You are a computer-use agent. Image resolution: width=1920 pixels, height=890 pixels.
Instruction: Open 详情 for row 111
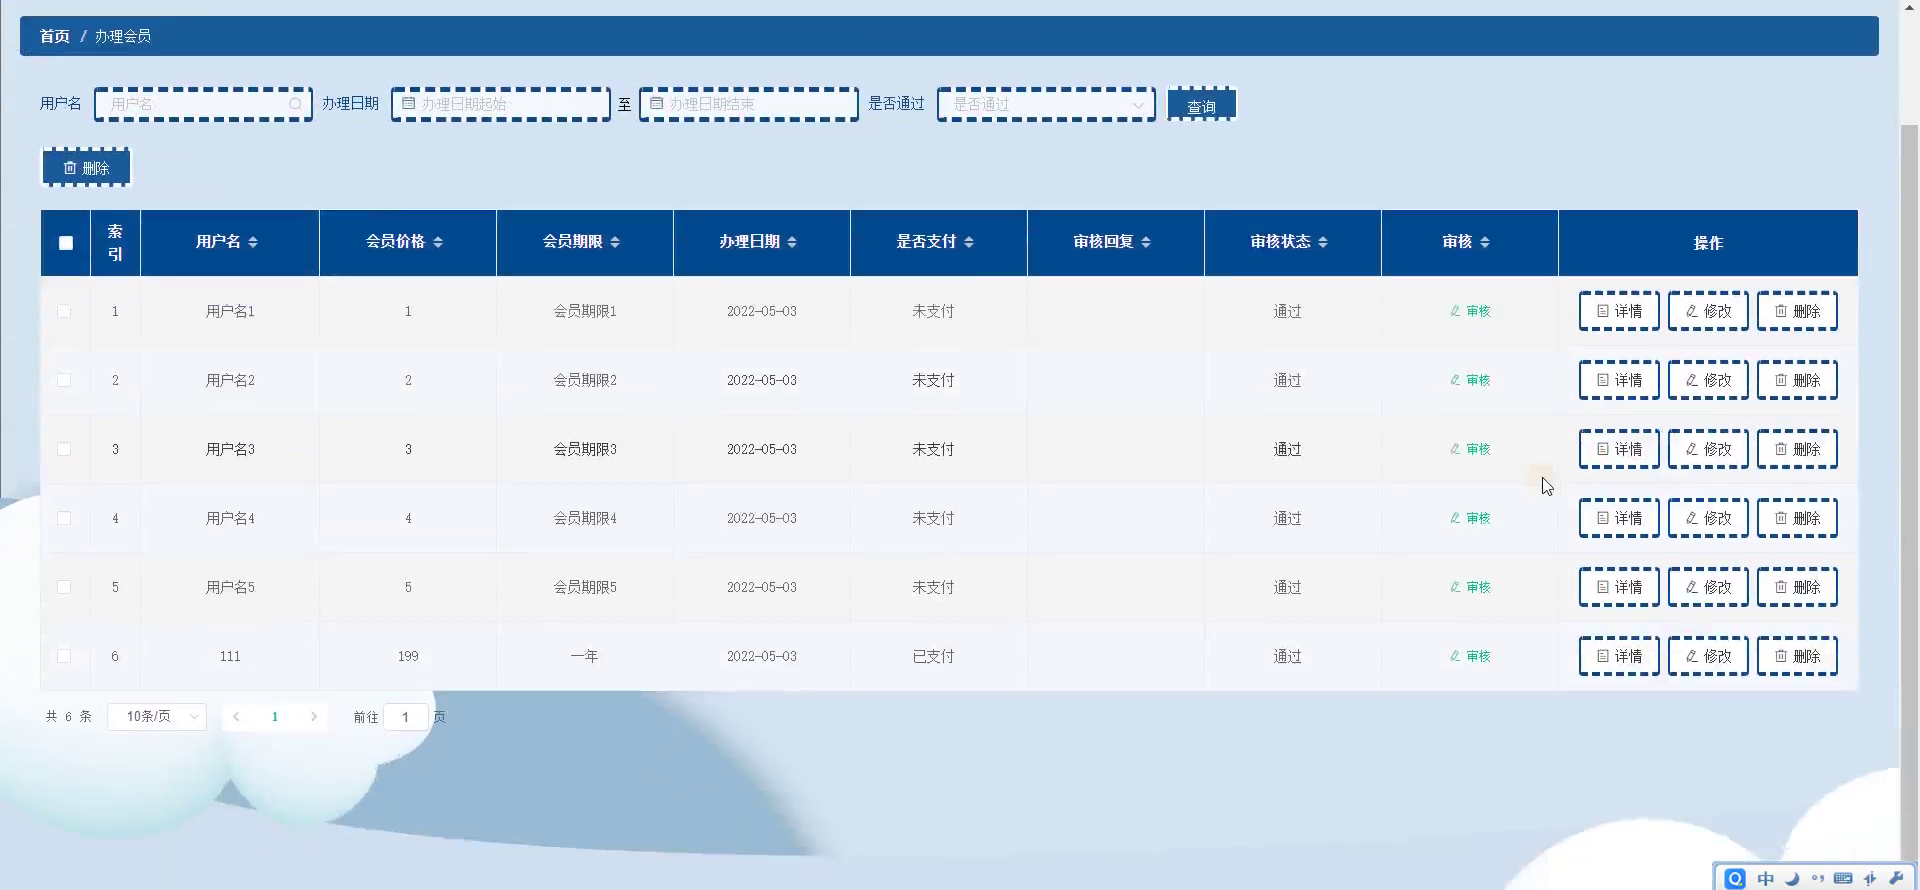pos(1619,656)
